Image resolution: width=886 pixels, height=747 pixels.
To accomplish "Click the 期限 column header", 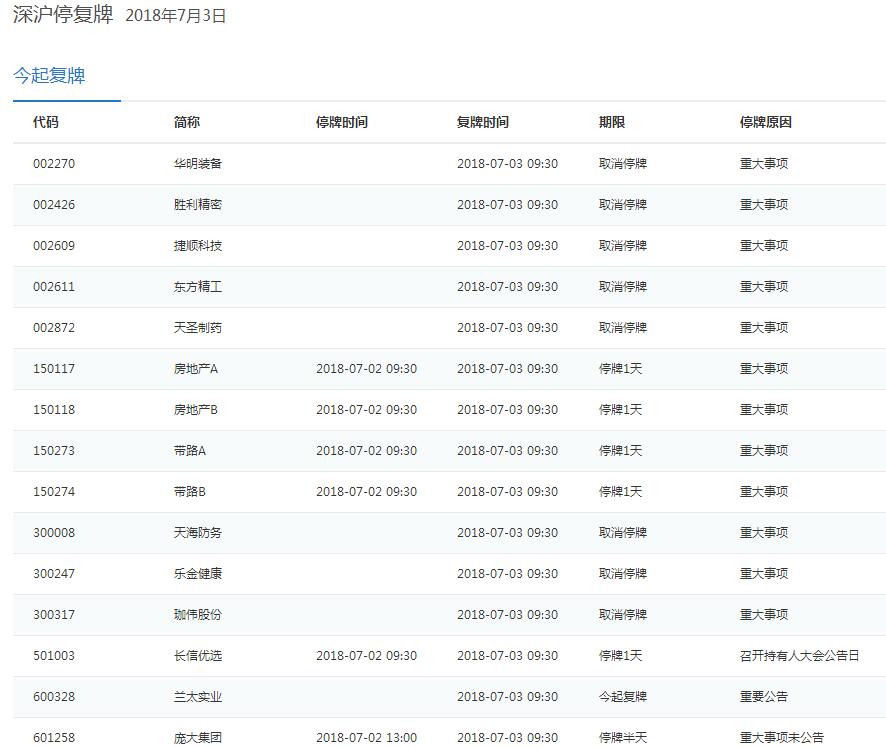I will 612,122.
